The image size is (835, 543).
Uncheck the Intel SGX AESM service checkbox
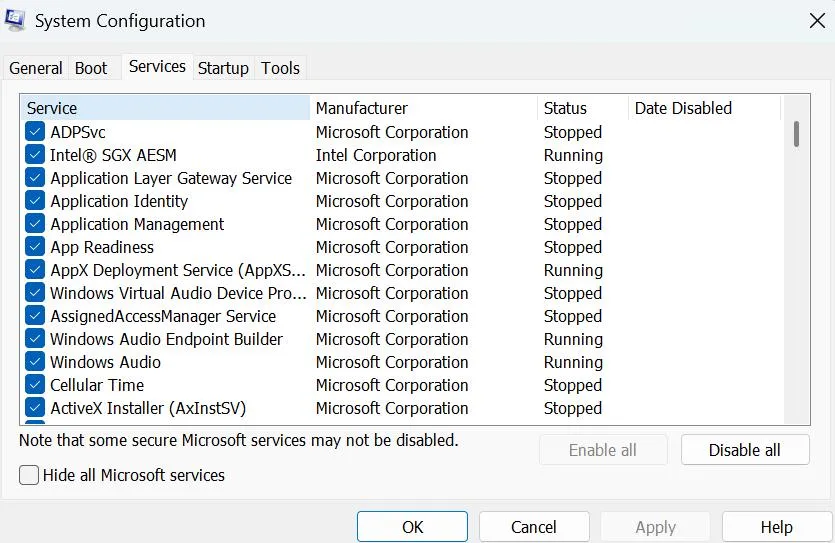(36, 155)
